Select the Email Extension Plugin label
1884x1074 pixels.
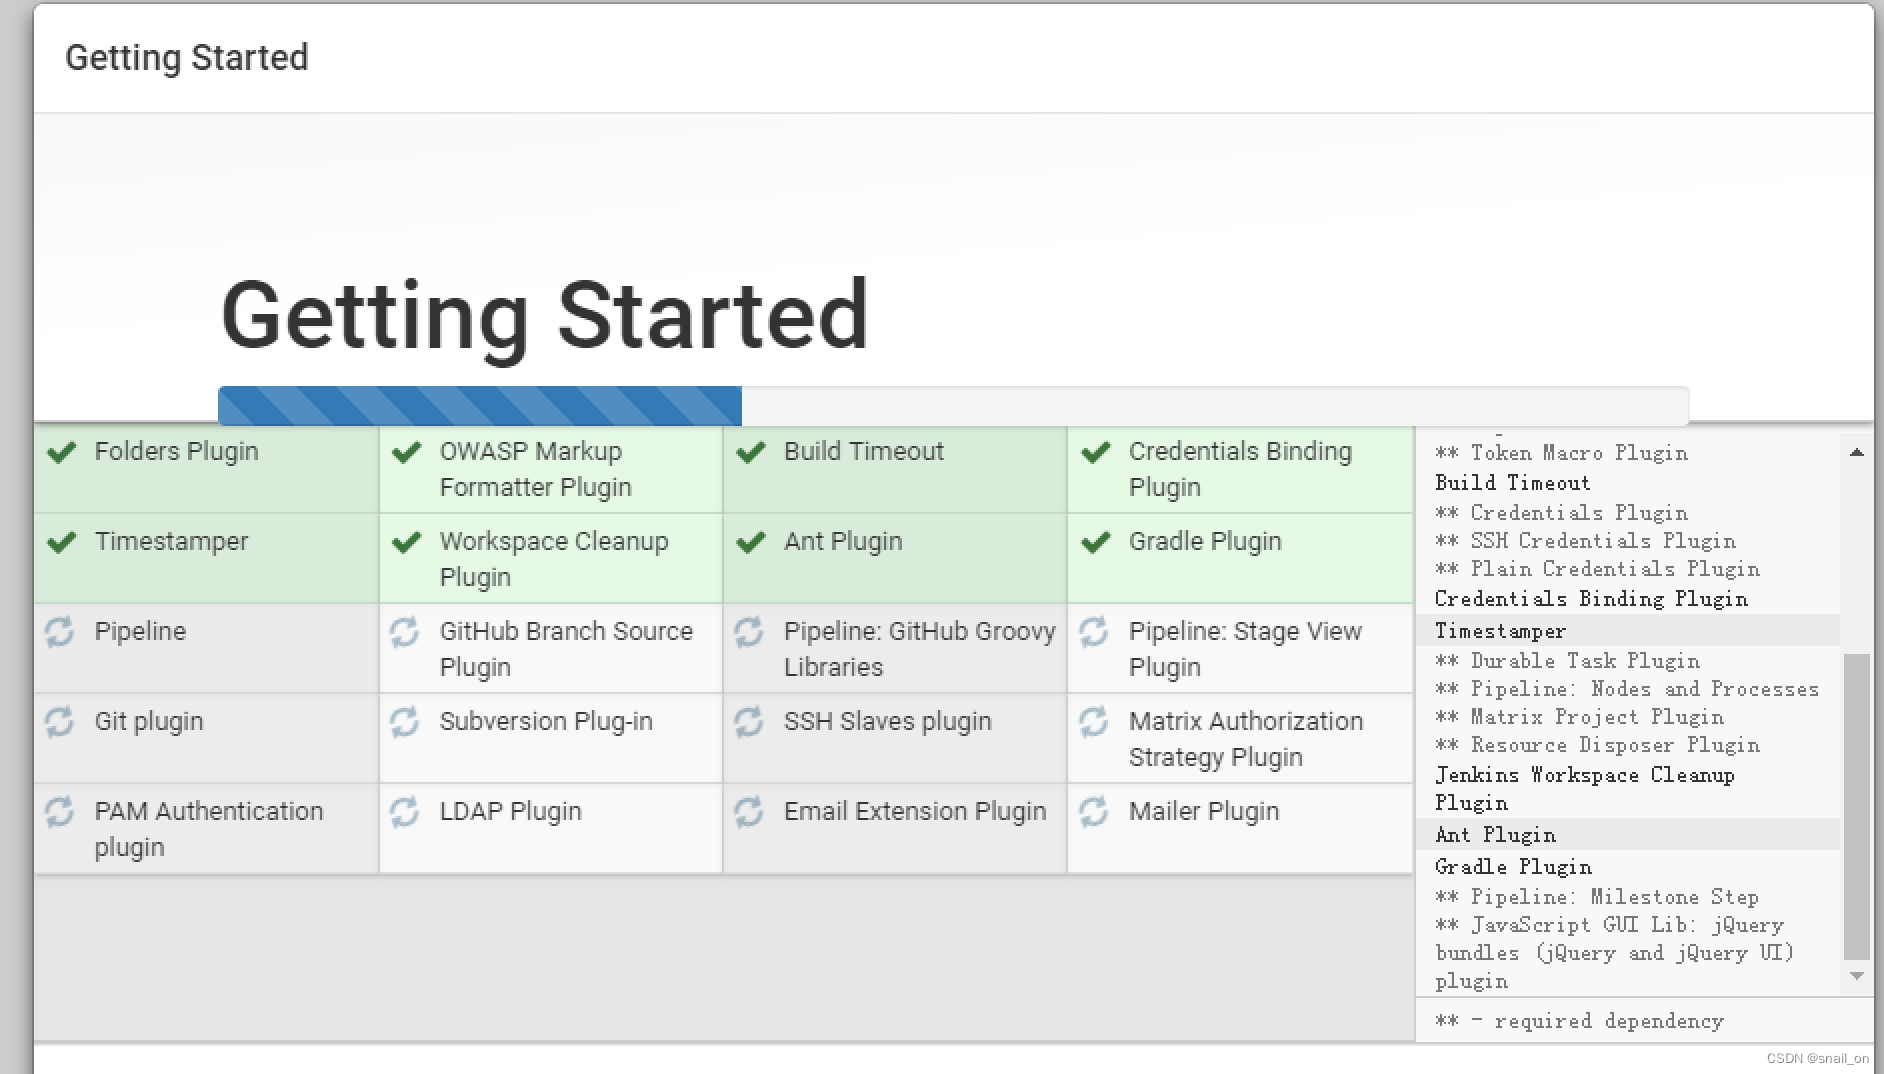(x=915, y=812)
